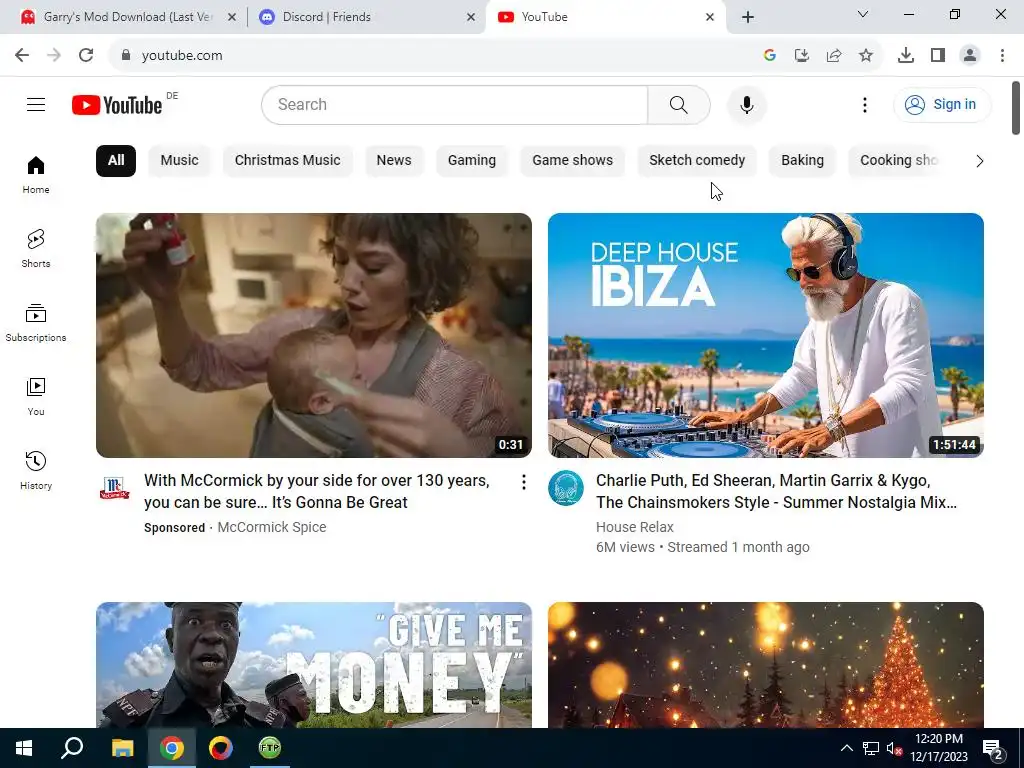1024x768 pixels.
Task: Bookmark this page with star icon
Action: click(x=865, y=56)
